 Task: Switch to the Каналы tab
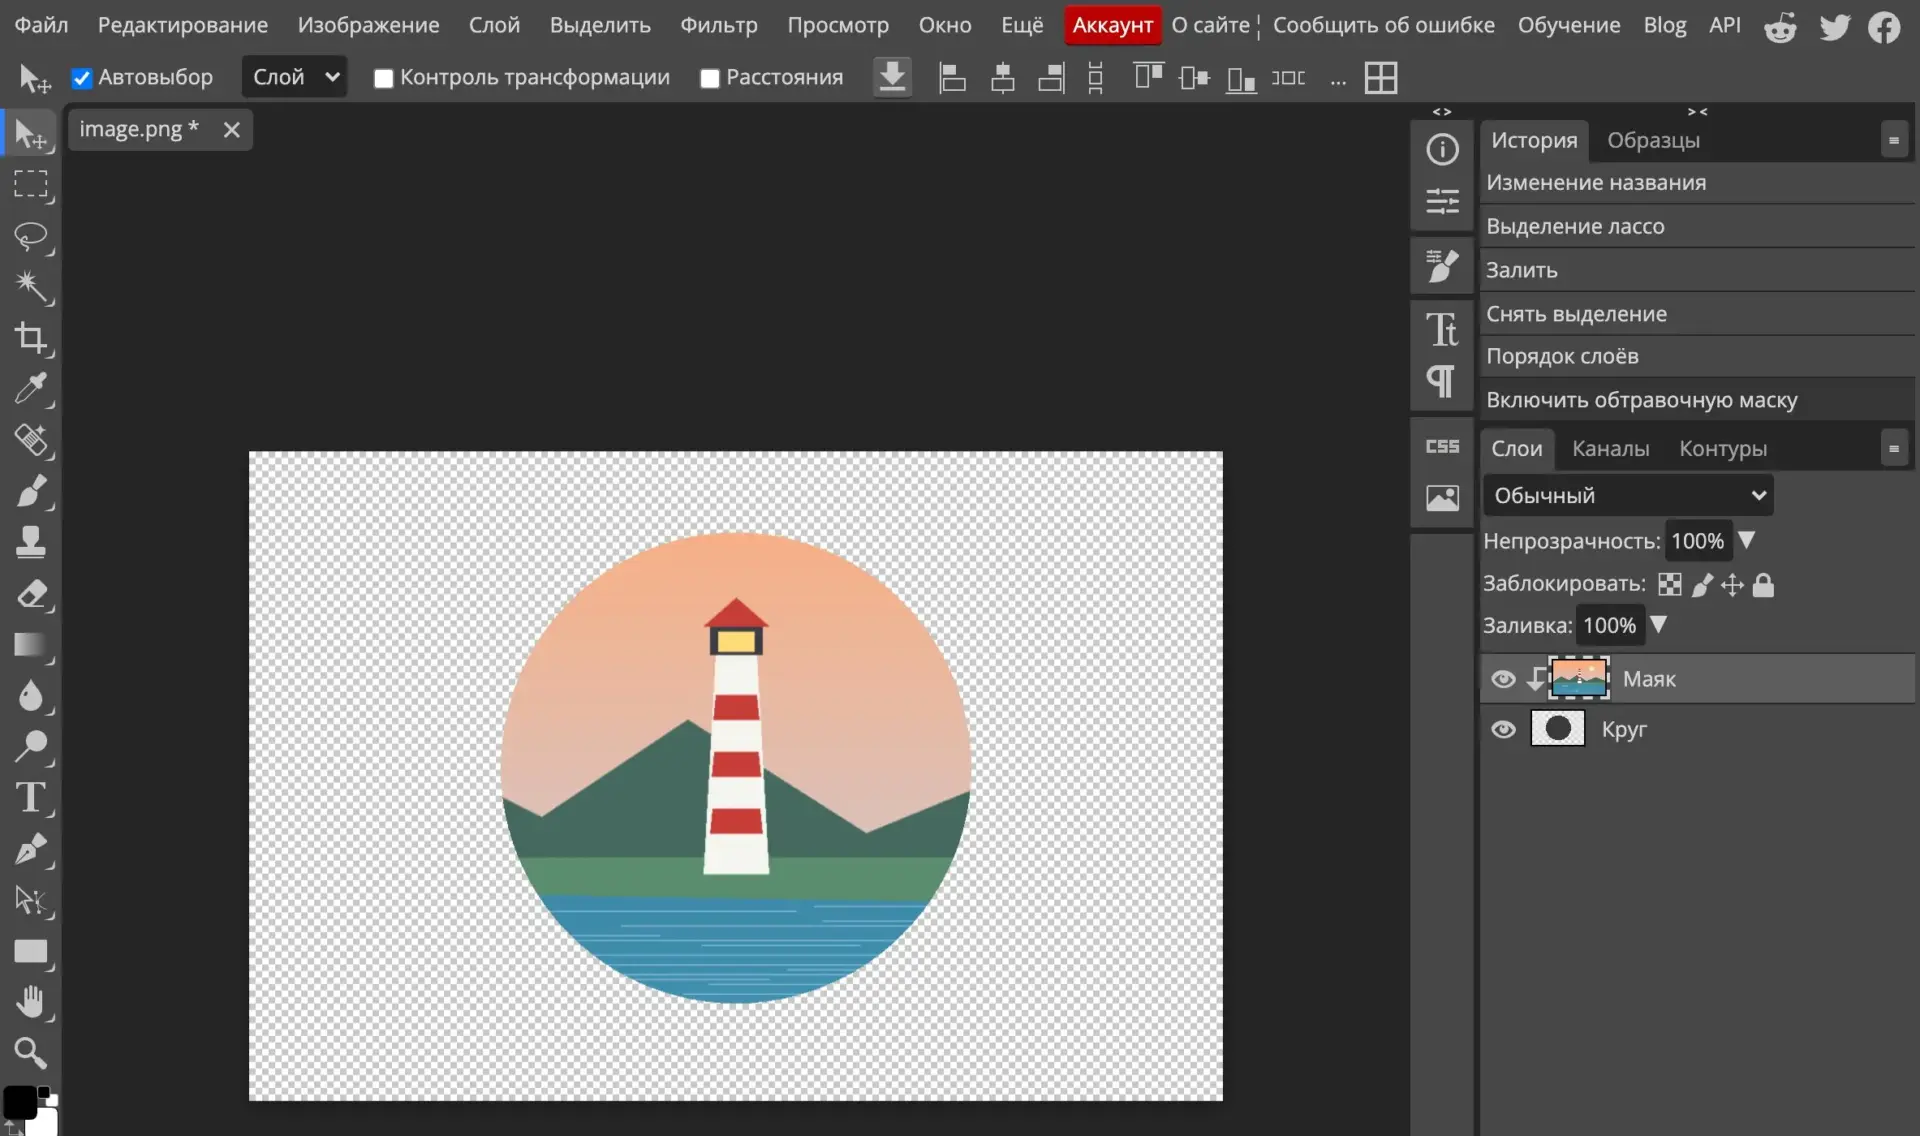pyautogui.click(x=1610, y=449)
